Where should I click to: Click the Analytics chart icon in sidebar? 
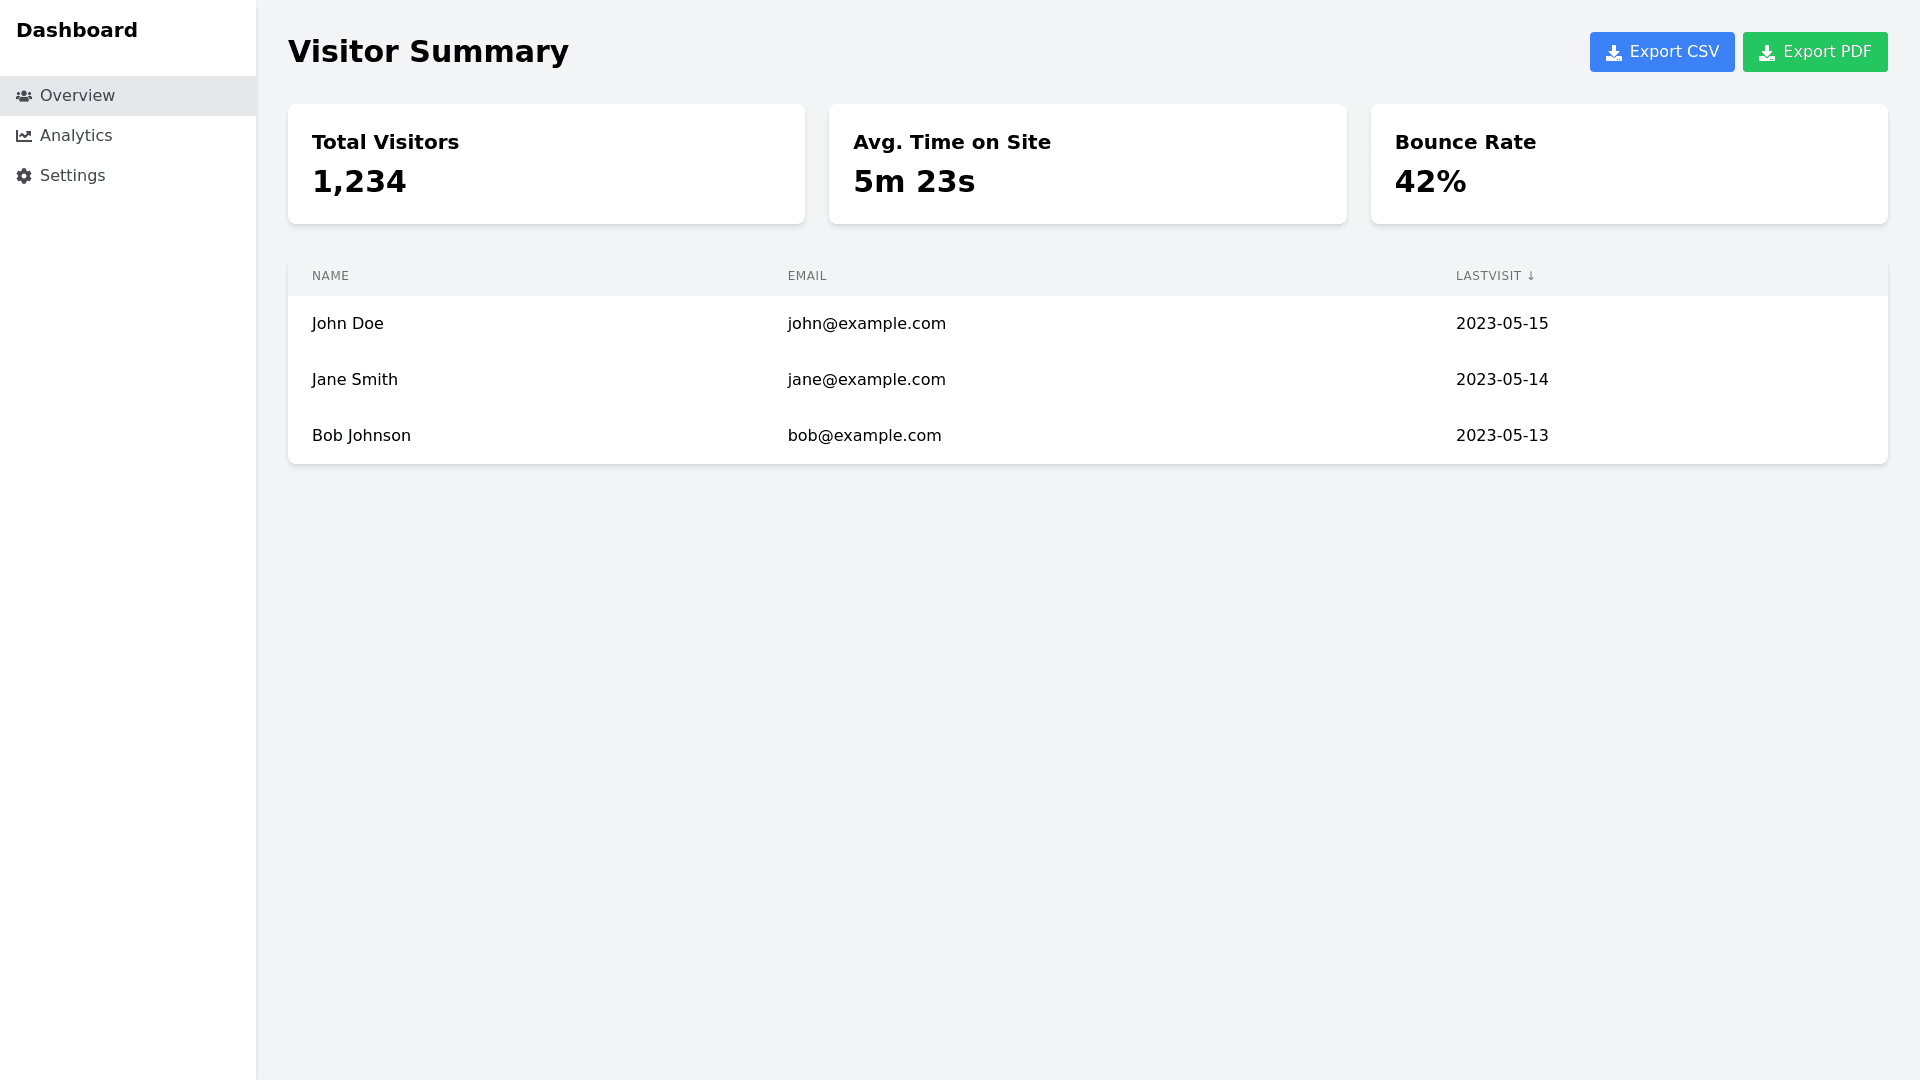coord(24,136)
